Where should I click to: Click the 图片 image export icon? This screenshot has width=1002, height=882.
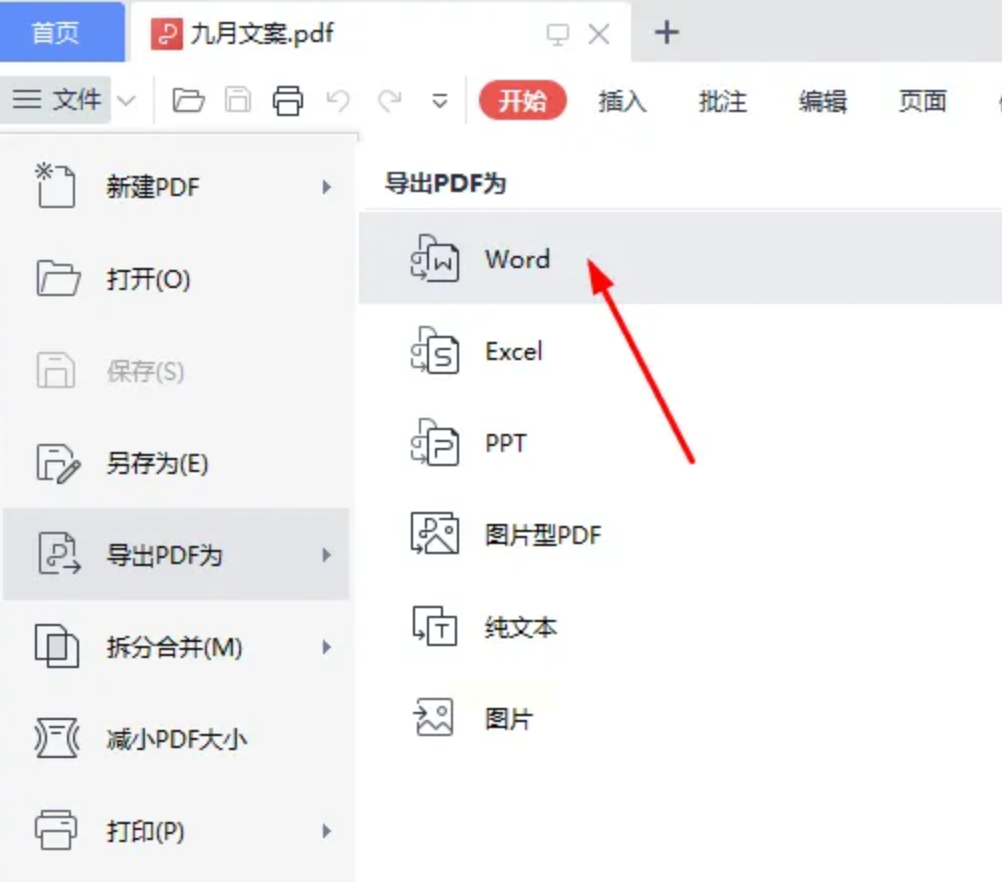pyautogui.click(x=434, y=718)
